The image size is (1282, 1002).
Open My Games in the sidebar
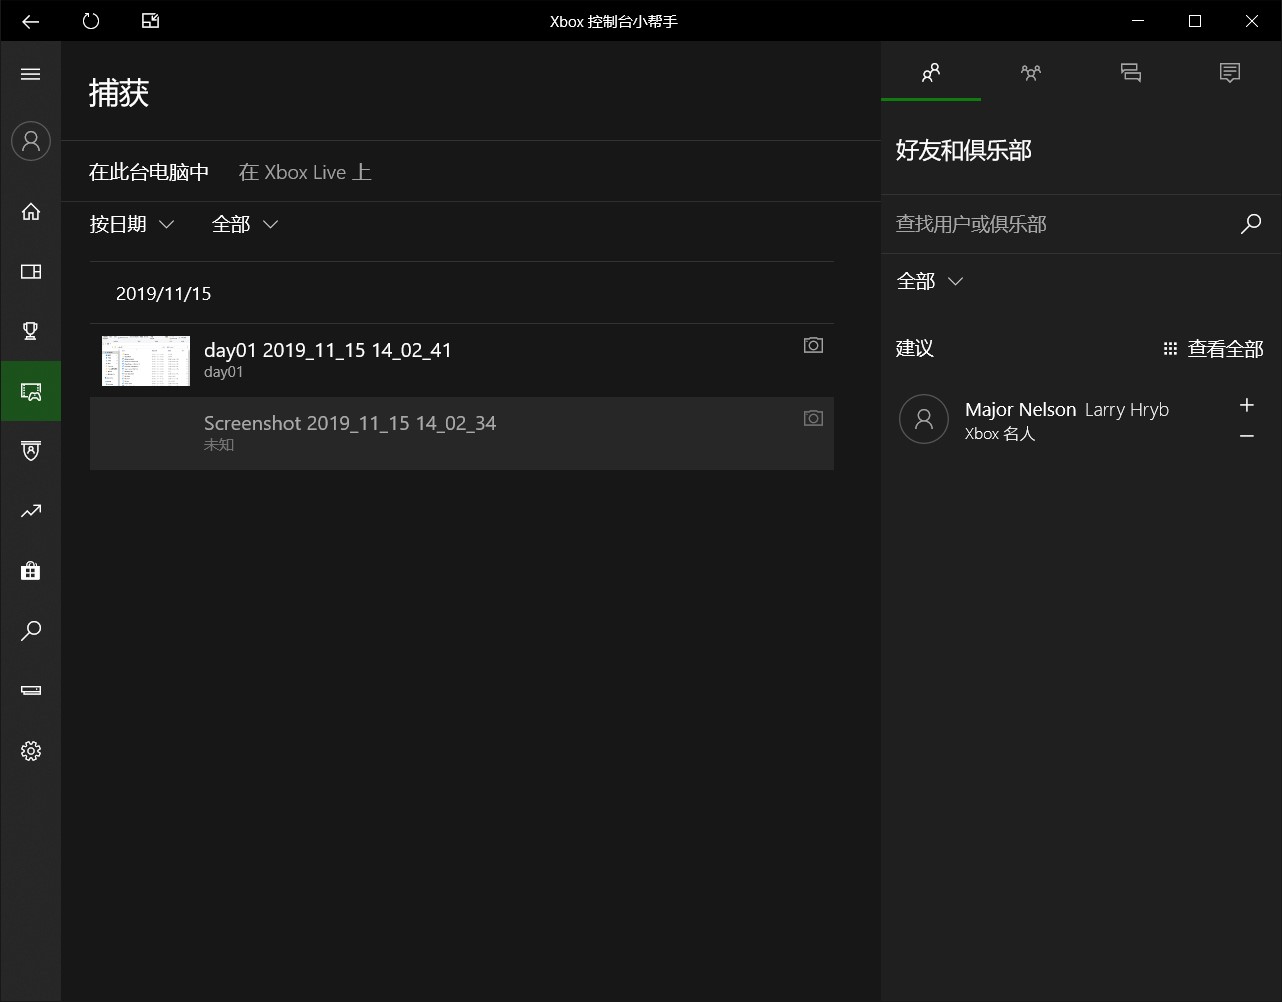31,271
